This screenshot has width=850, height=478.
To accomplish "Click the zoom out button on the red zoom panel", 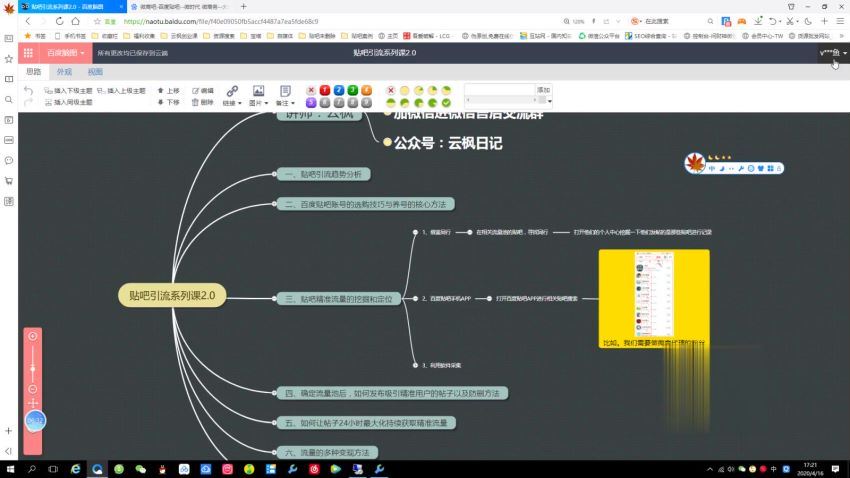I will pyautogui.click(x=33, y=390).
